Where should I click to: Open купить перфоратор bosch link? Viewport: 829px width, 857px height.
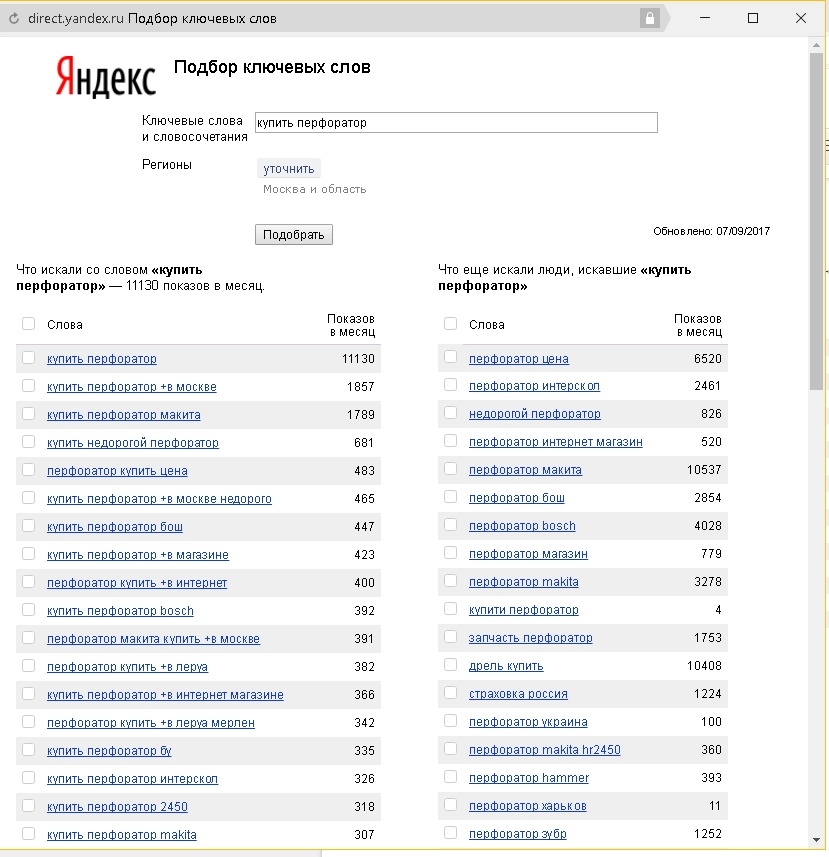[x=120, y=611]
